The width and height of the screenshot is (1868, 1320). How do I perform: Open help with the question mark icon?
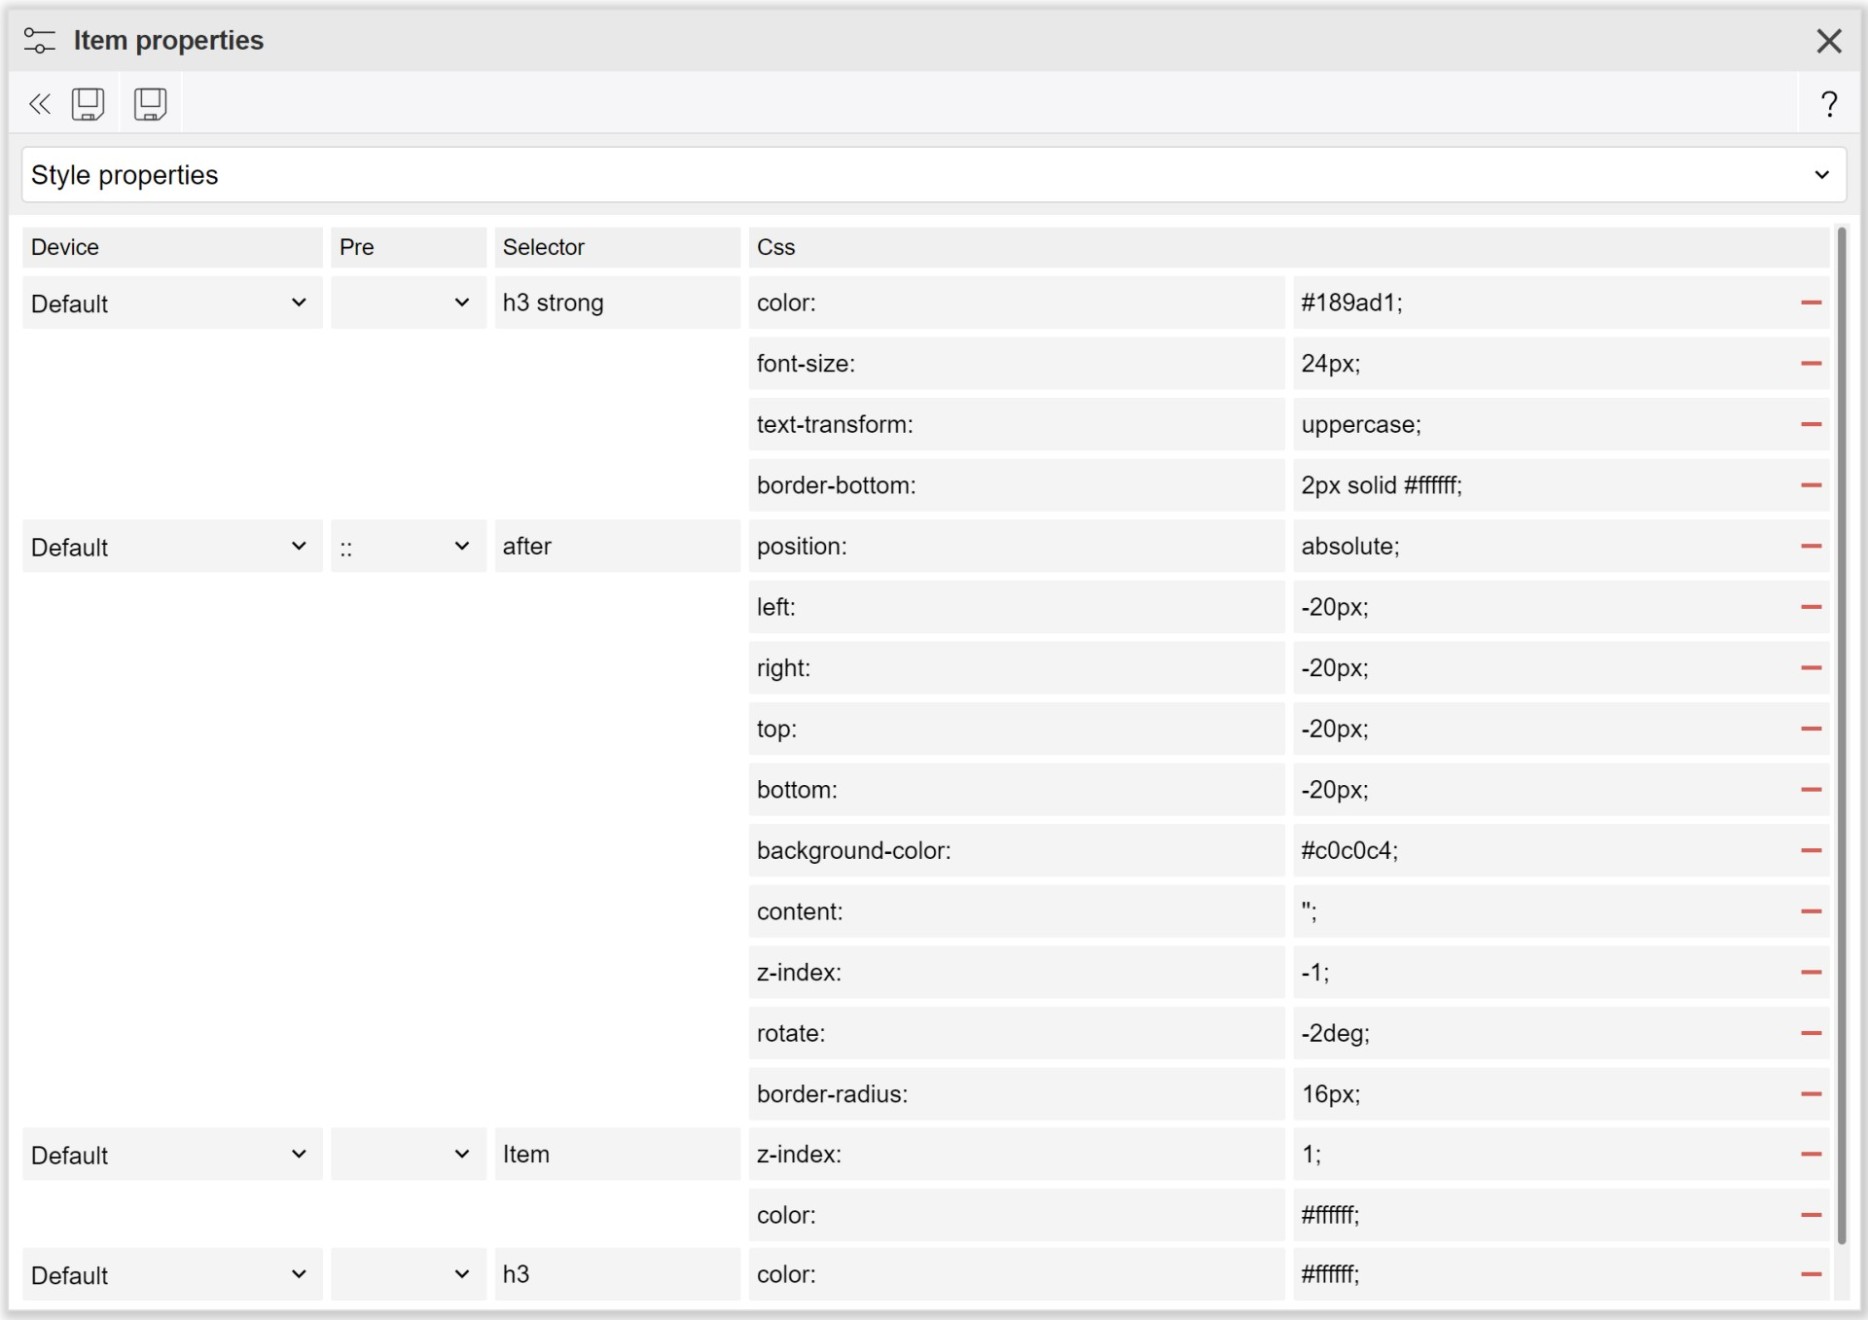pos(1828,104)
